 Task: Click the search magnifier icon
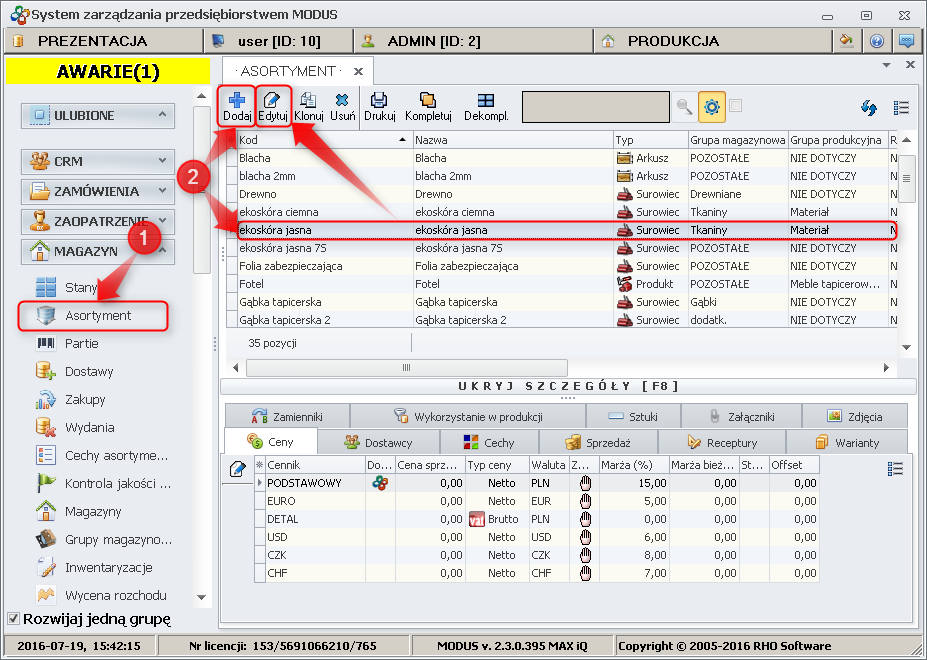[x=684, y=107]
